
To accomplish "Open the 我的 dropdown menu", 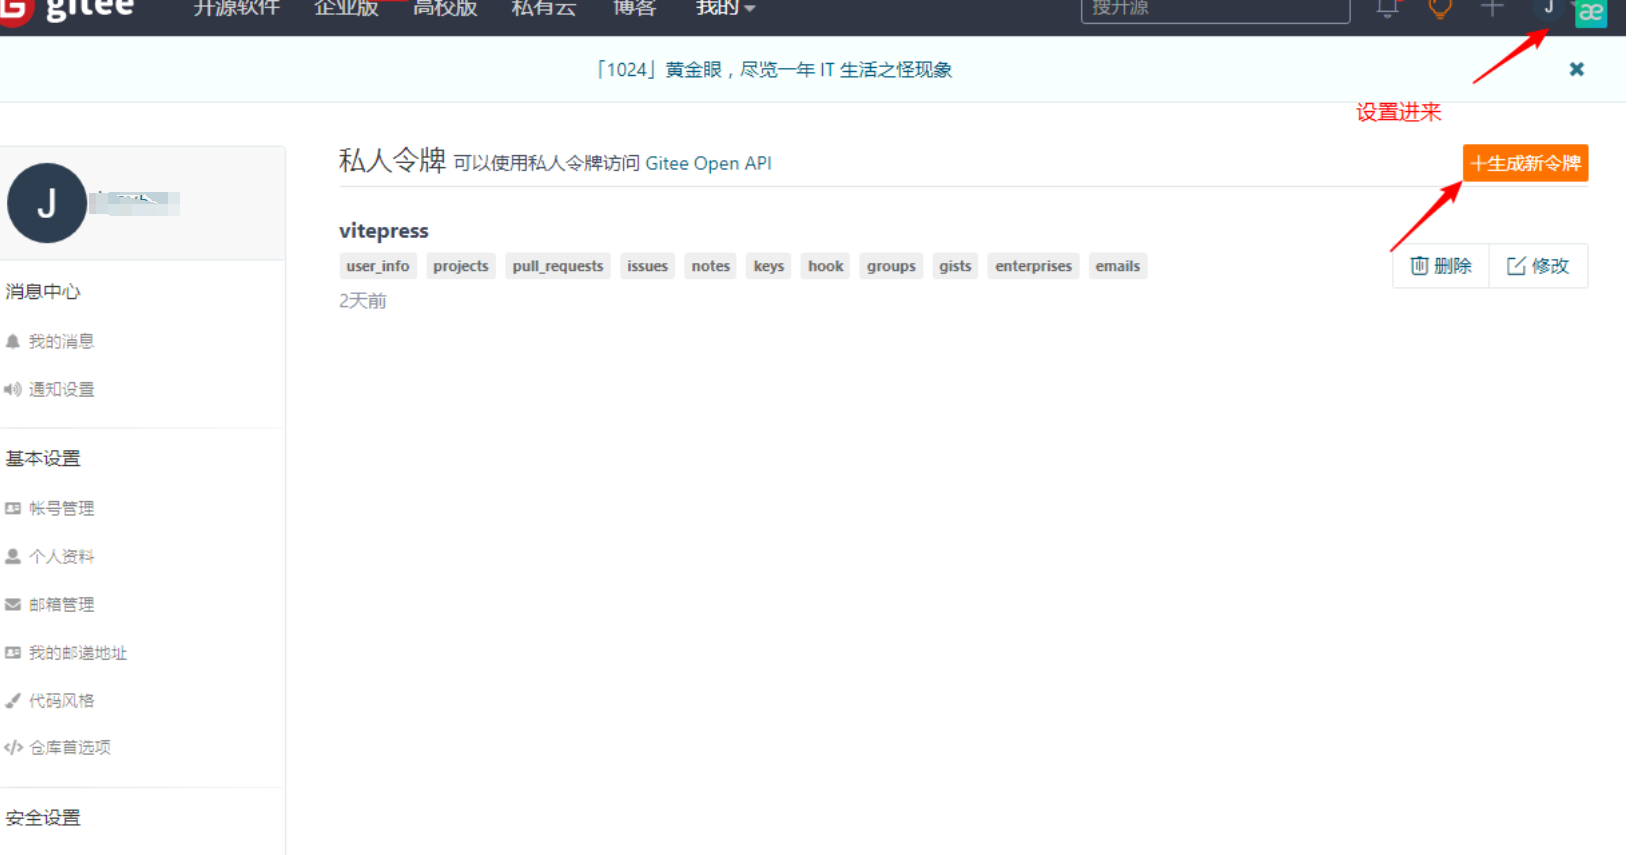I will (725, 8).
